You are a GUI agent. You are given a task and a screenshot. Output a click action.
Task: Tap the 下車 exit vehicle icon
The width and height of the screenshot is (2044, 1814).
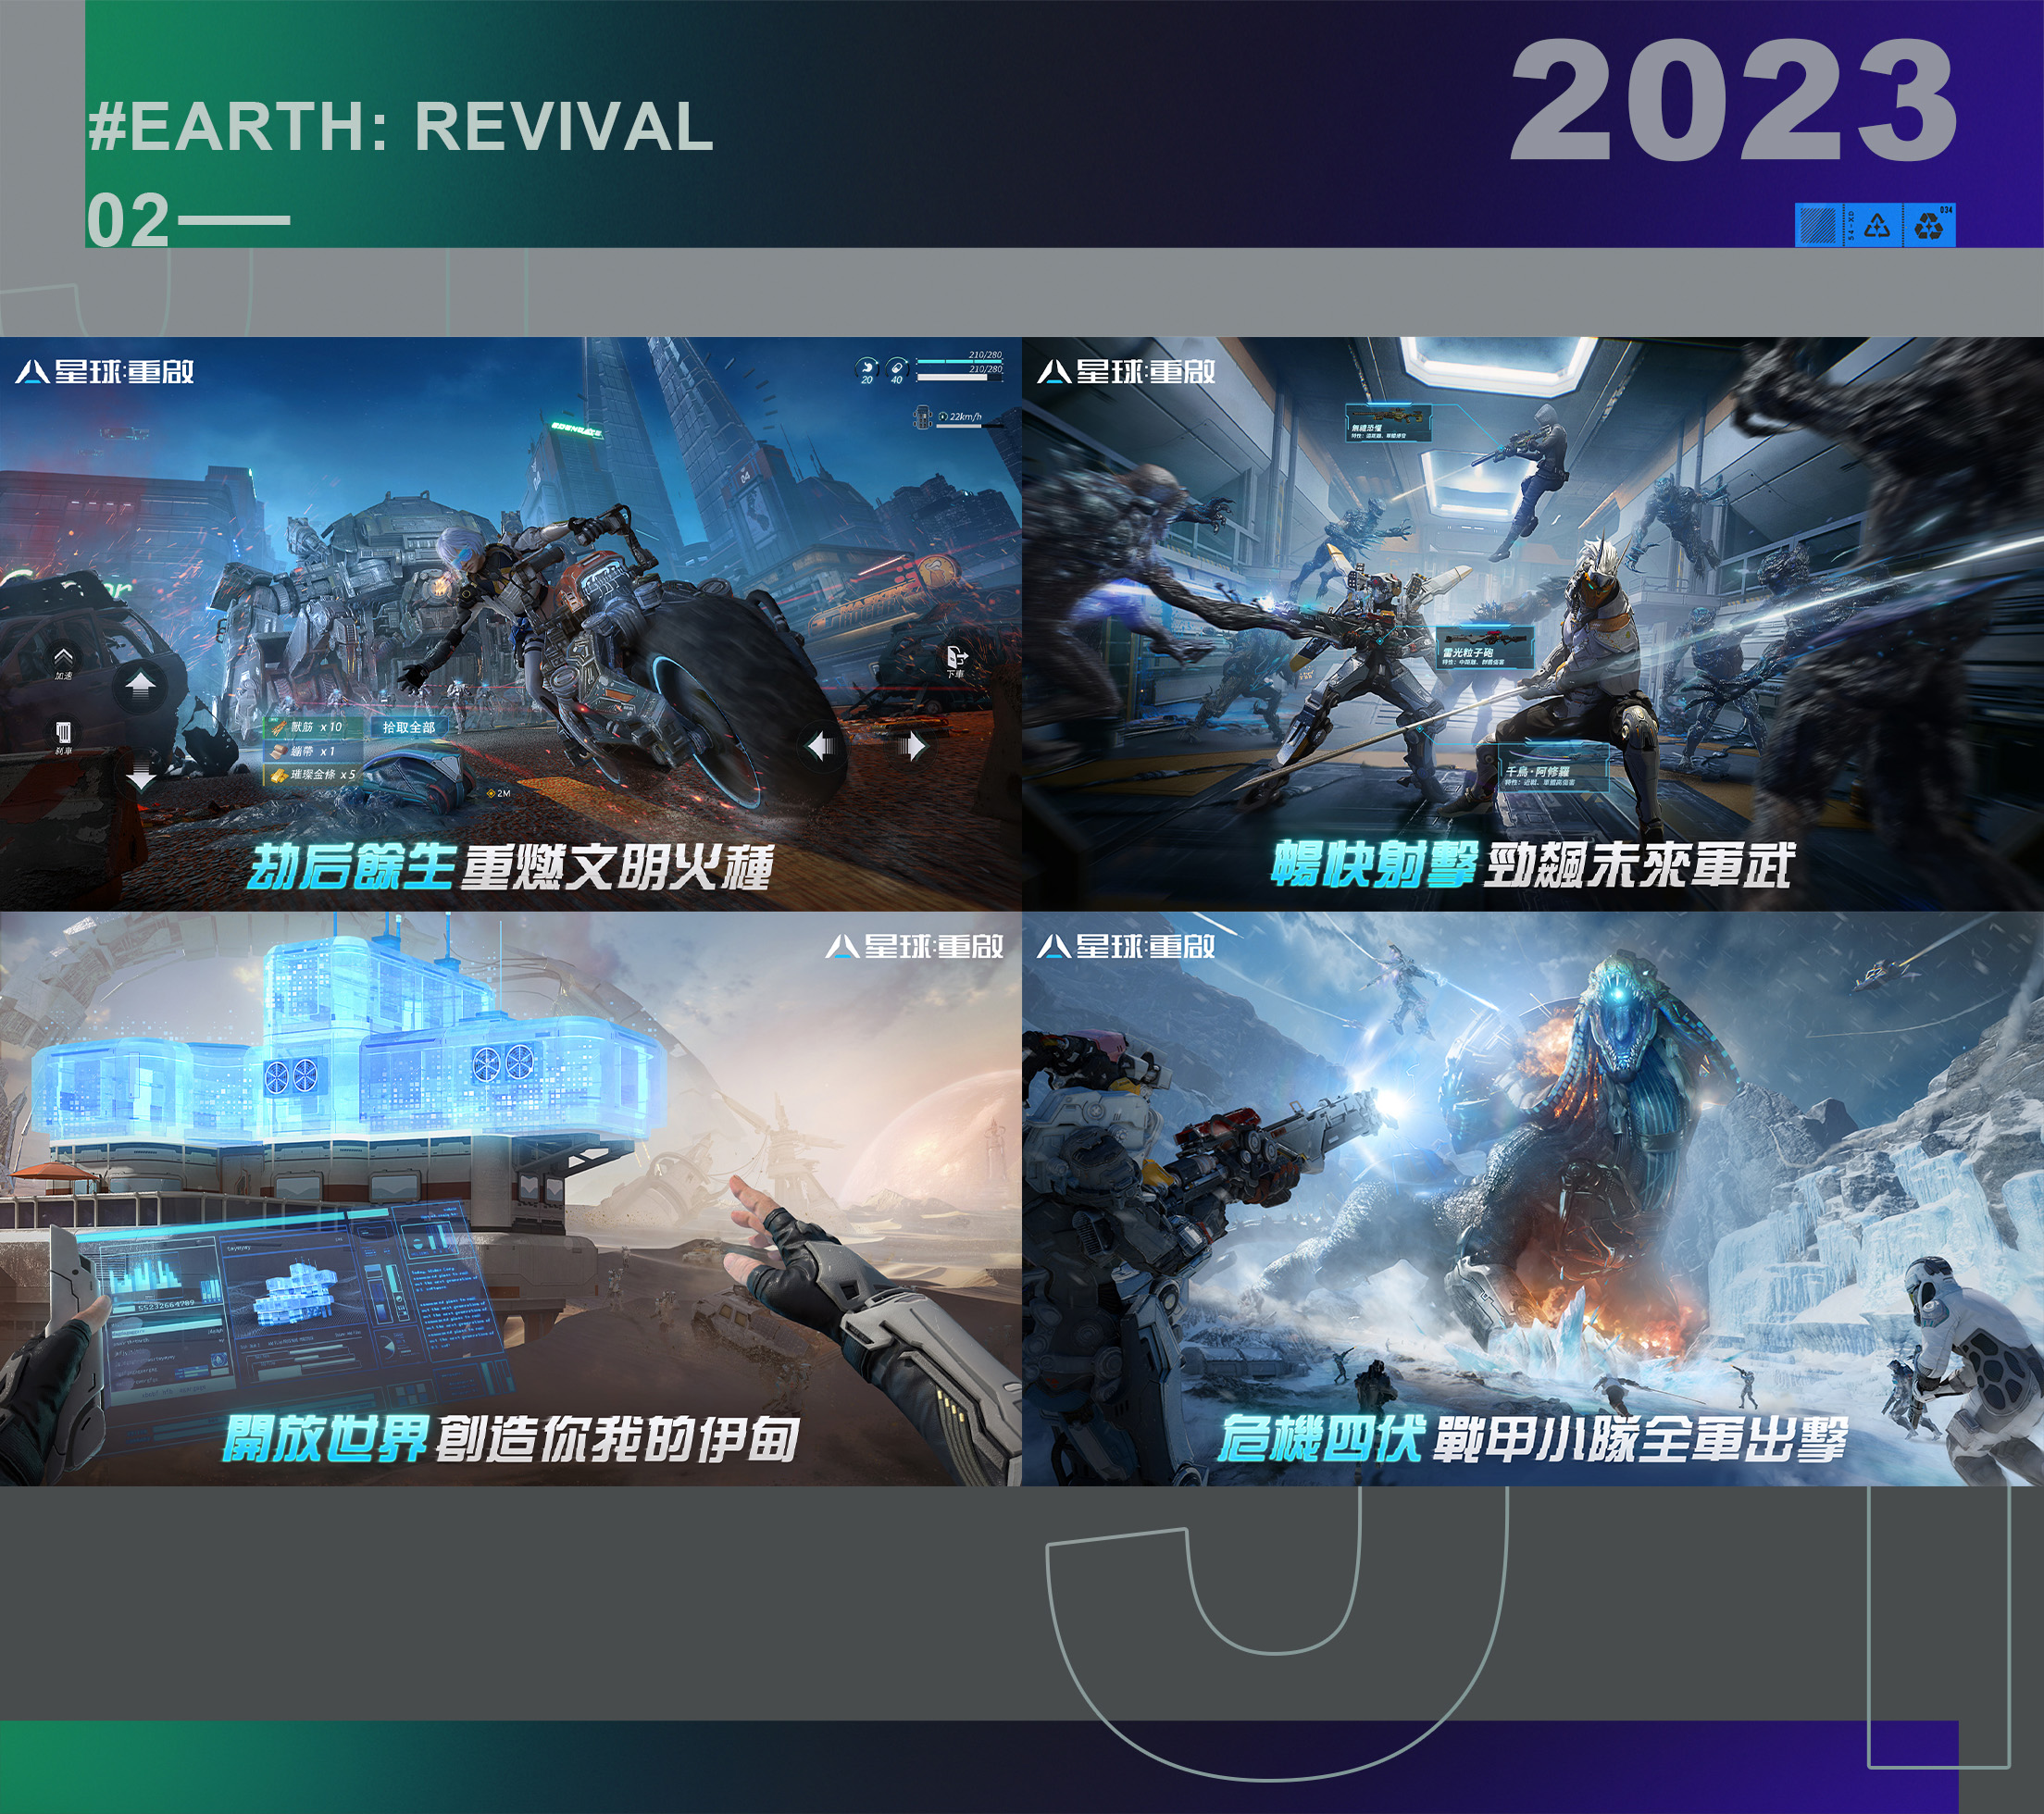(x=957, y=662)
